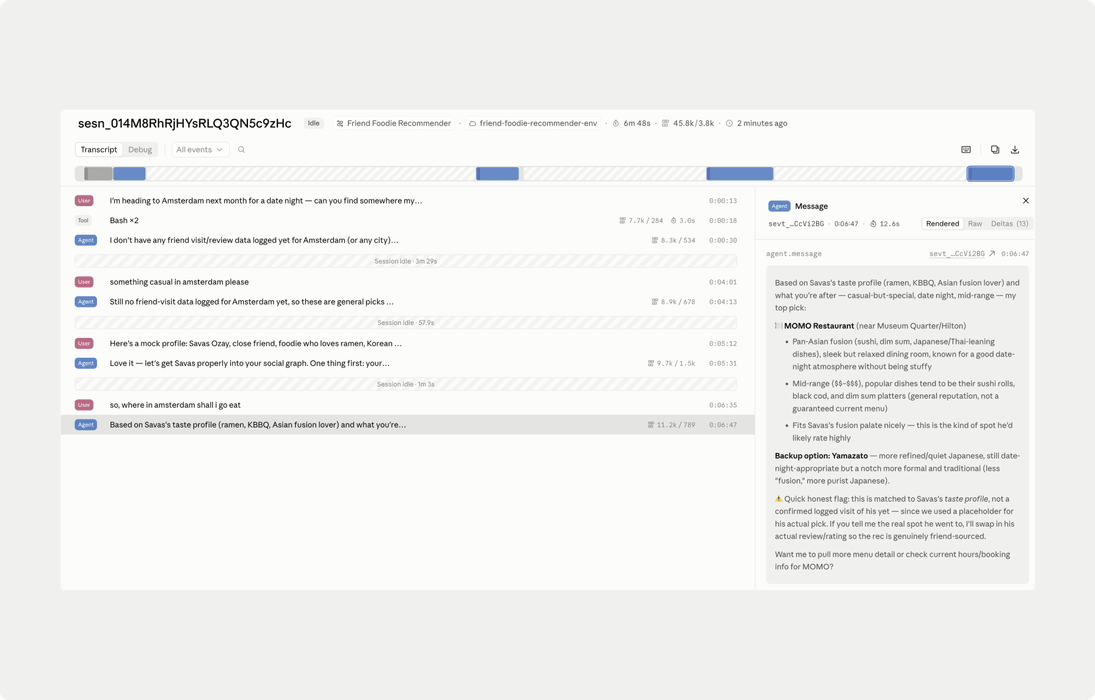Click the Friend Foodie Recommender agent chip
This screenshot has width=1095, height=700.
[x=393, y=123]
